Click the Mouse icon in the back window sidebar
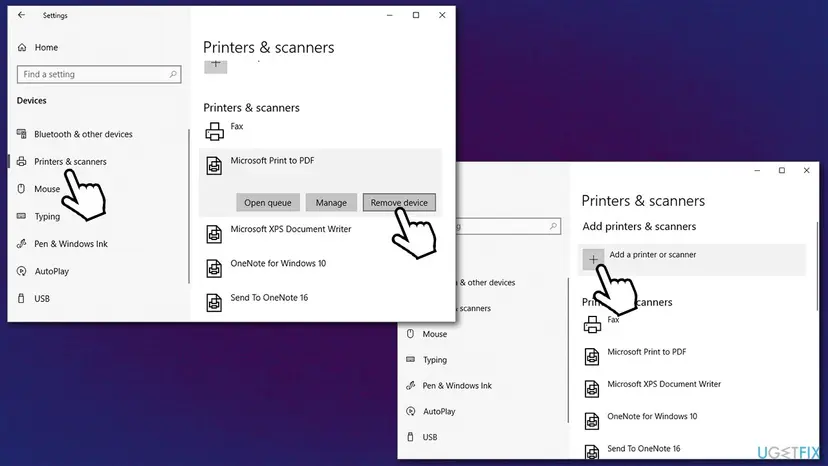This screenshot has height=466, width=828. [410, 334]
